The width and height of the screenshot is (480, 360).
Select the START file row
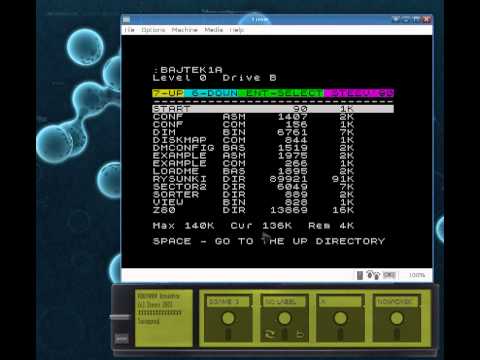(273, 109)
